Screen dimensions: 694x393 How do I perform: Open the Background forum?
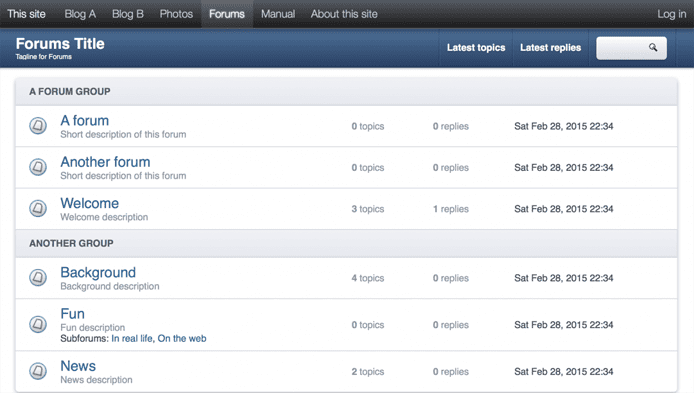click(x=98, y=272)
